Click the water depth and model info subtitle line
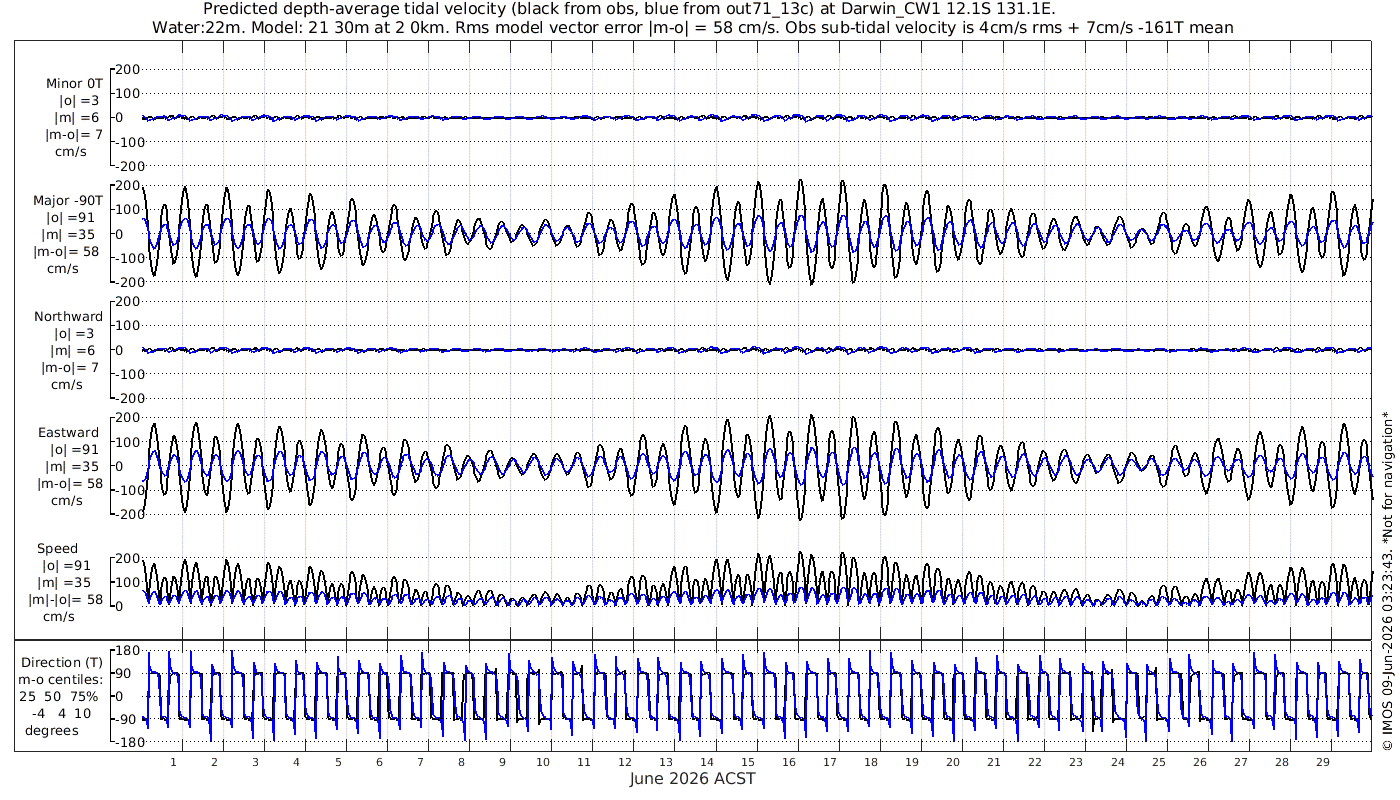1400x800 pixels. click(x=692, y=27)
